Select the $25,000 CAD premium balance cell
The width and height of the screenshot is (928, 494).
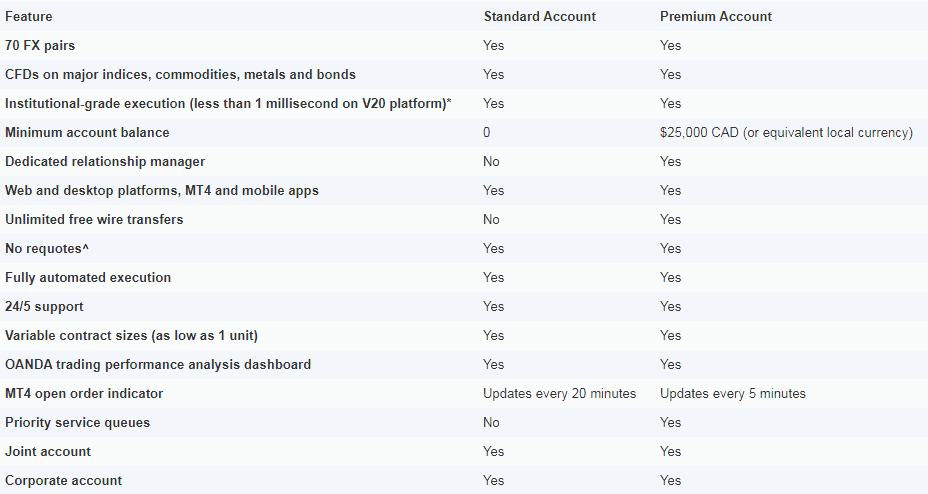(x=787, y=133)
